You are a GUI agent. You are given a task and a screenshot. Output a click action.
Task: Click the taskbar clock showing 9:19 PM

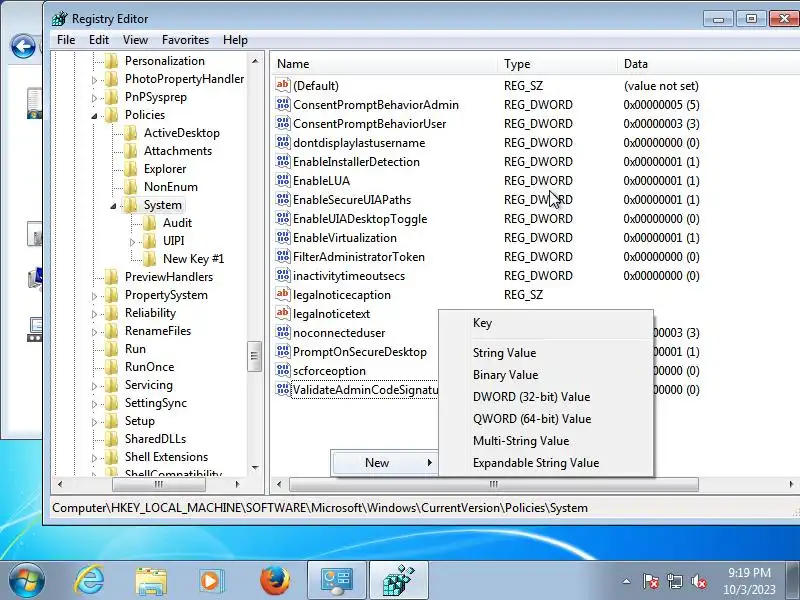749,581
